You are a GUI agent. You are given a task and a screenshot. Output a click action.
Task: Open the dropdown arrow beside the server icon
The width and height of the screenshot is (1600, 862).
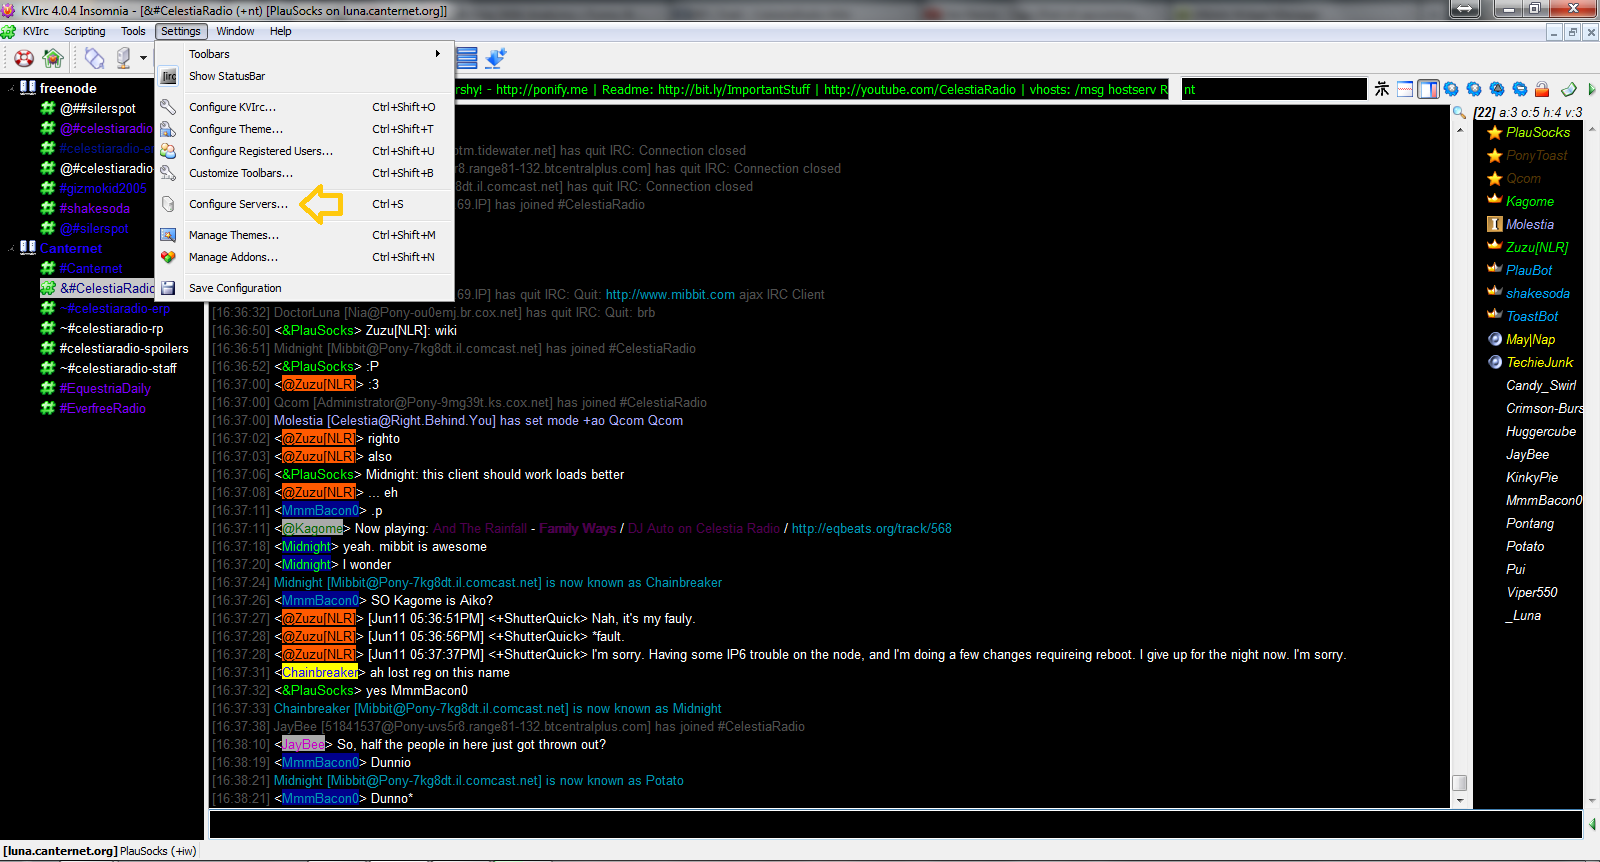143,58
